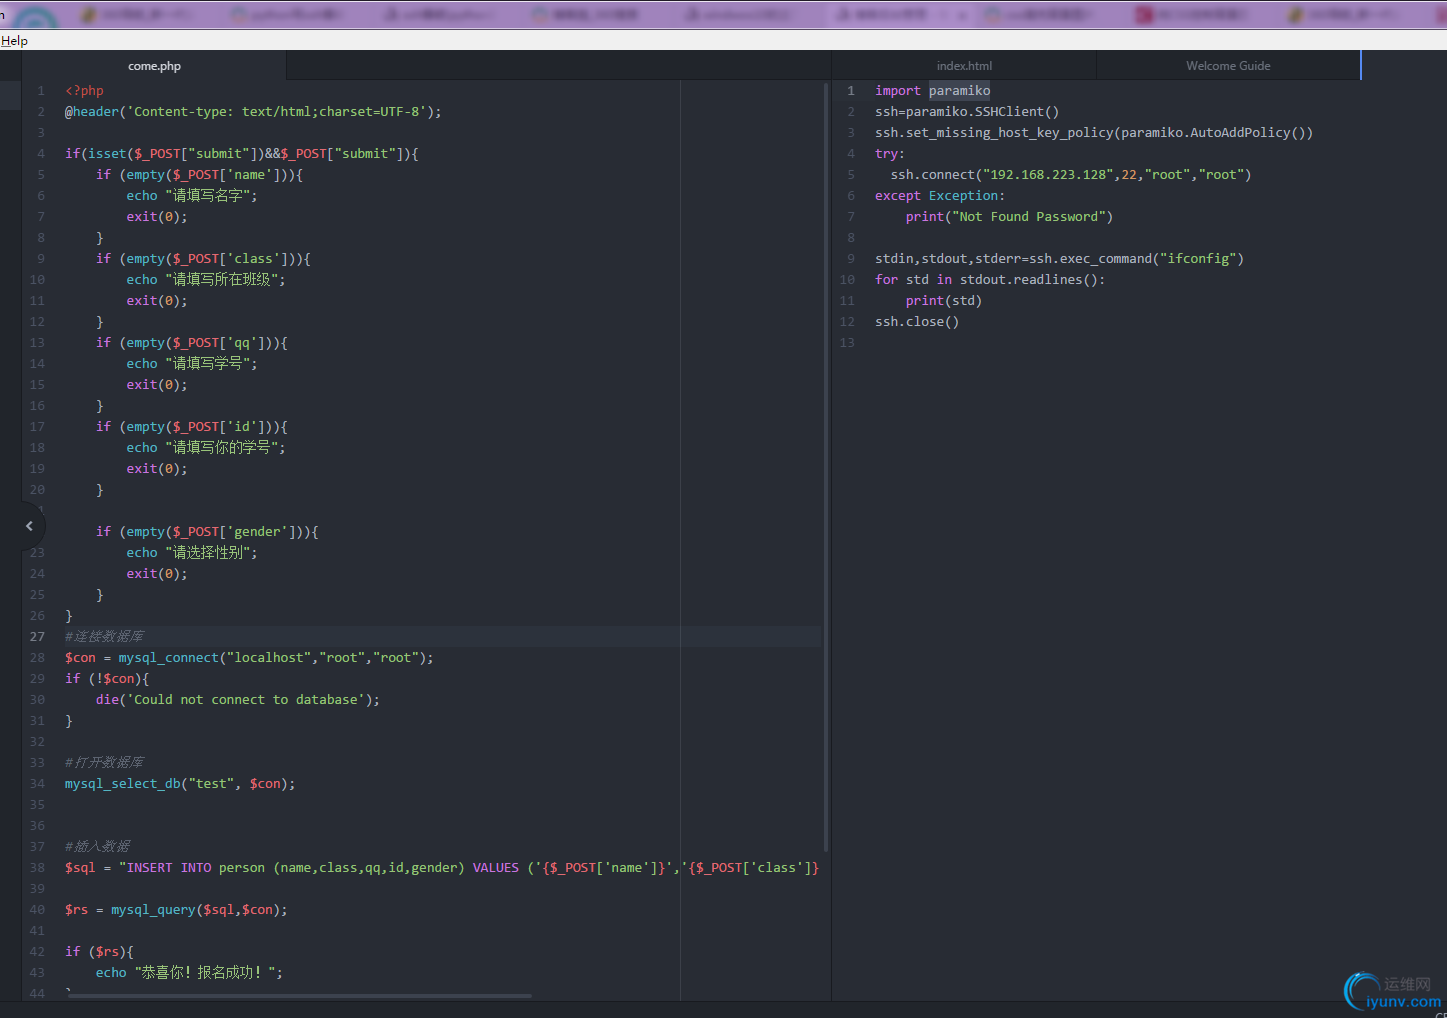Click the set_missing_host_key_policy line
Viewport: 1447px width, 1018px height.
[1094, 133]
